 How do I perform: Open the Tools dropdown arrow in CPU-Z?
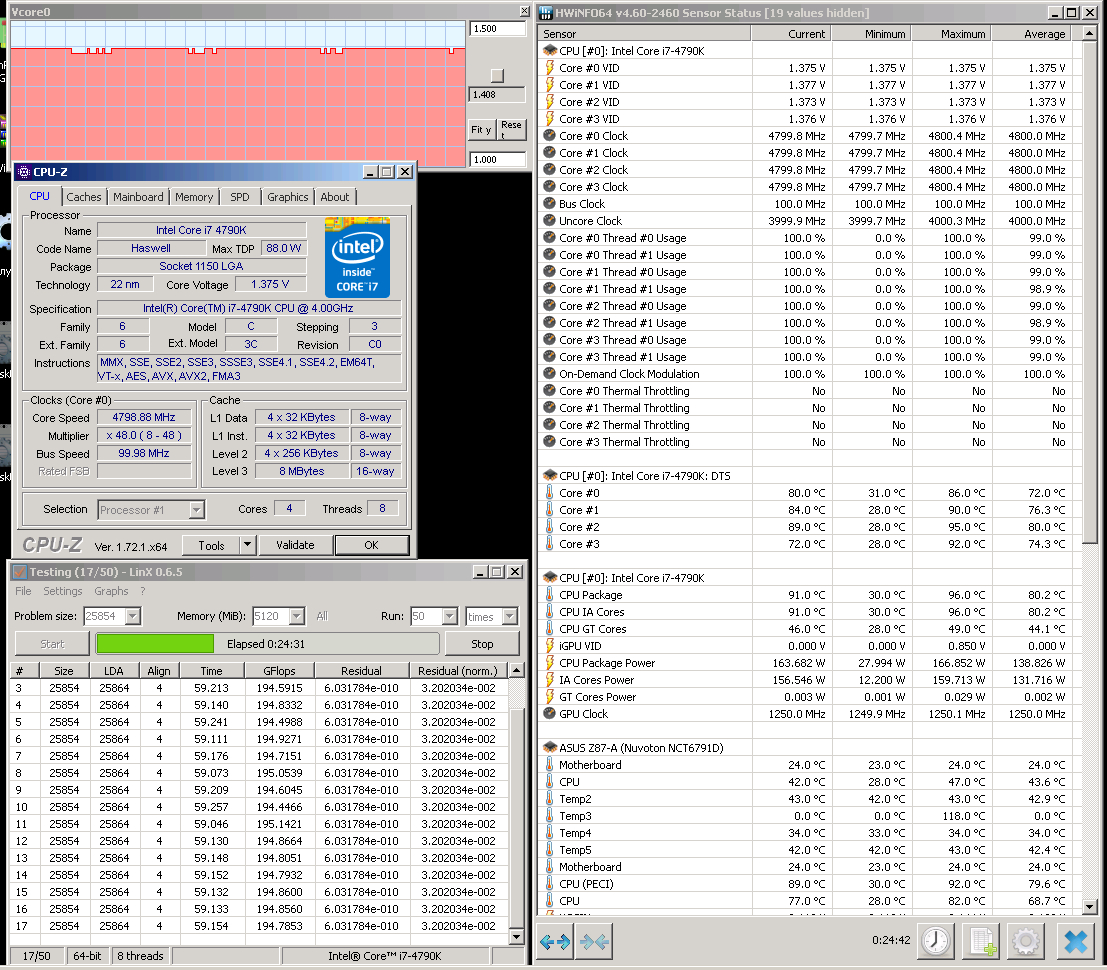(x=247, y=544)
